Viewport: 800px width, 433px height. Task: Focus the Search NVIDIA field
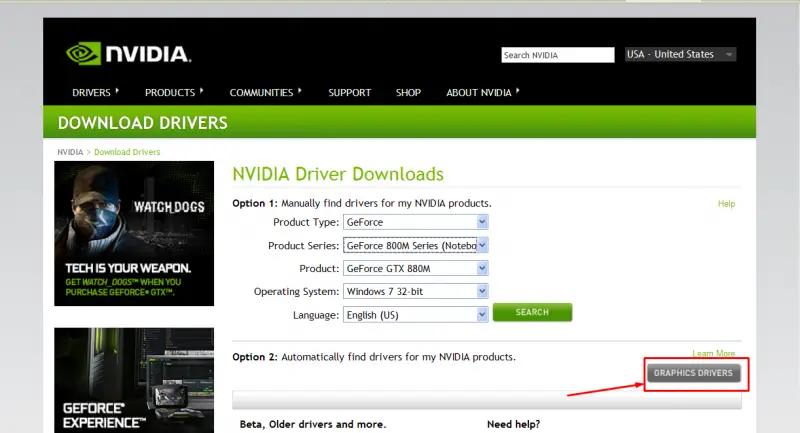pyautogui.click(x=558, y=55)
